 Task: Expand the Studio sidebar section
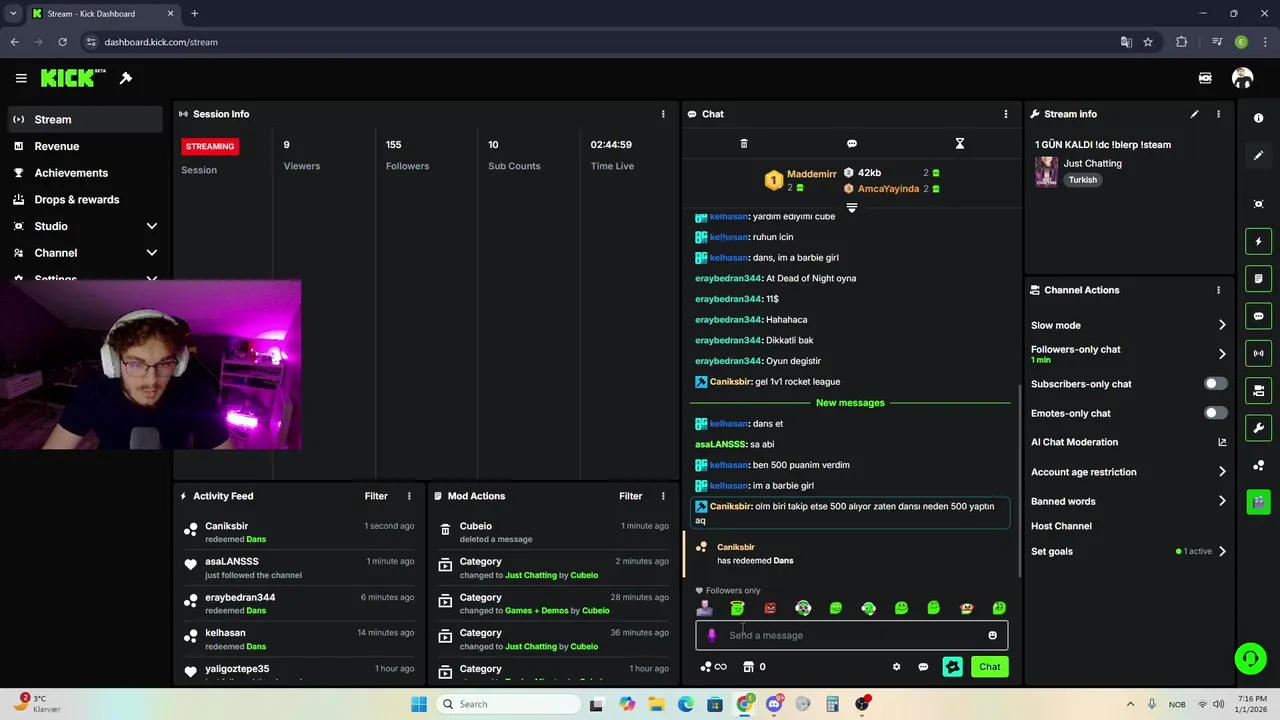pyautogui.click(x=152, y=226)
